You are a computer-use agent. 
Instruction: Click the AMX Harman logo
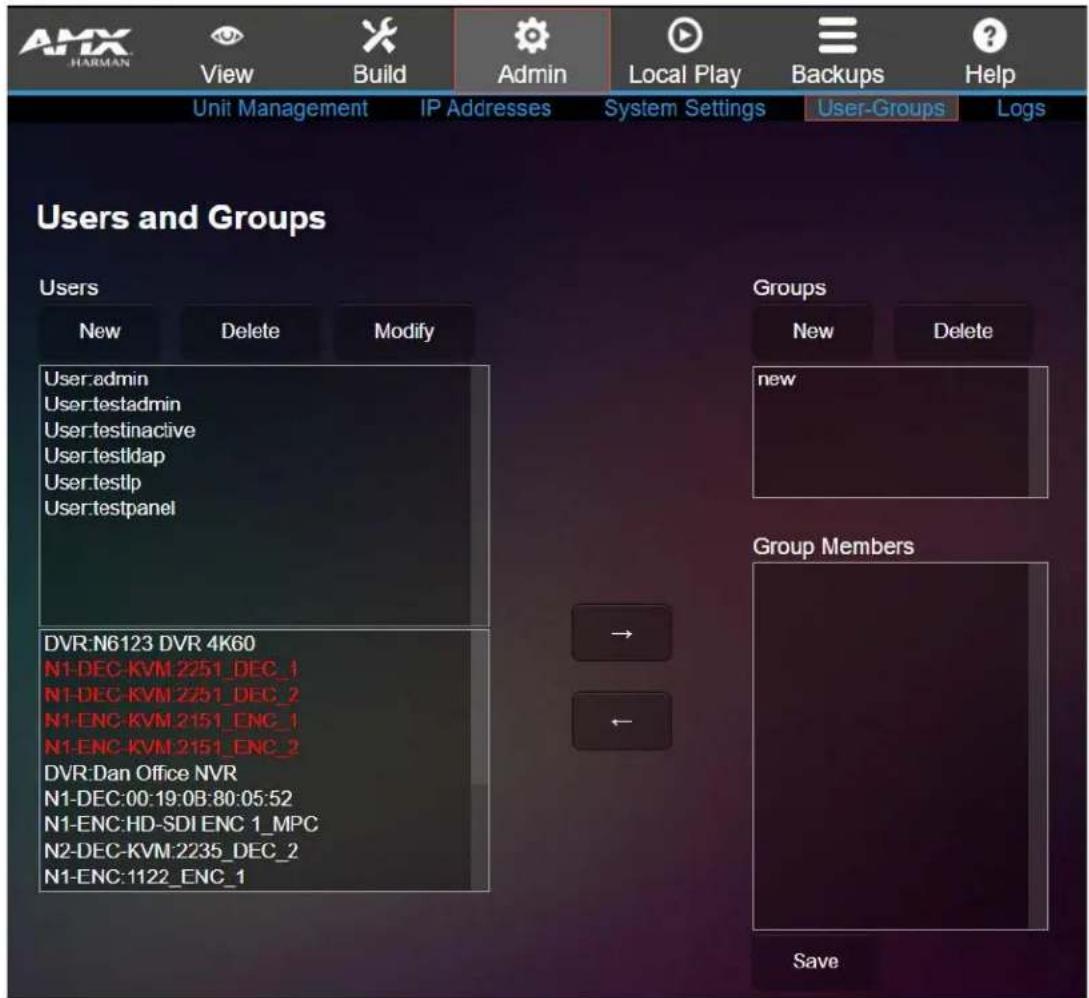click(x=75, y=47)
